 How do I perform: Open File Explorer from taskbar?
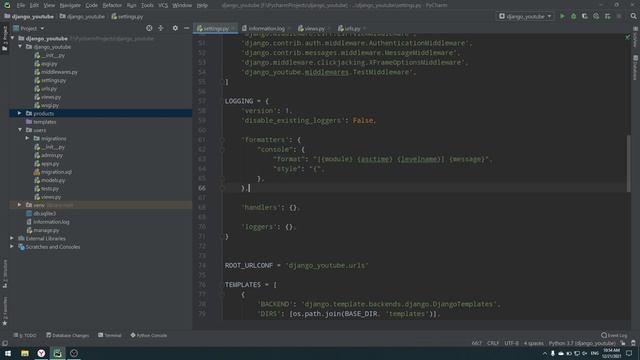coord(24,353)
